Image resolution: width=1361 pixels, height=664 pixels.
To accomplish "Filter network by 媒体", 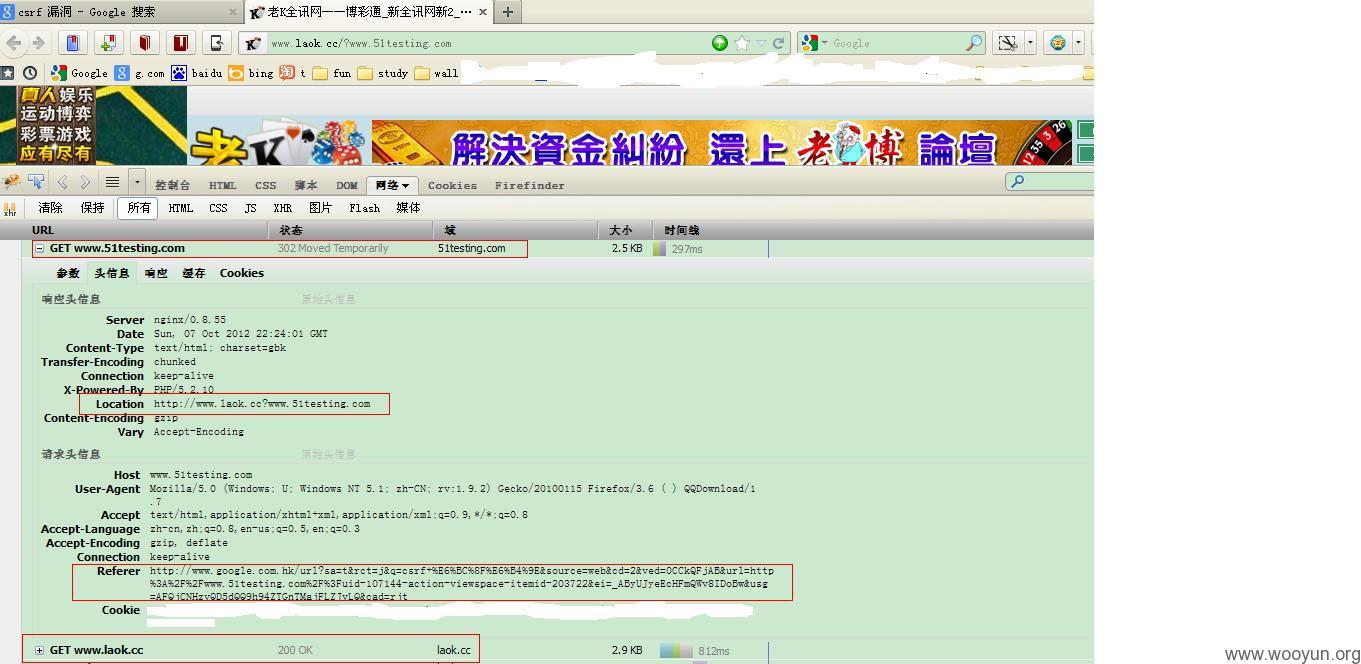I will click(408, 208).
